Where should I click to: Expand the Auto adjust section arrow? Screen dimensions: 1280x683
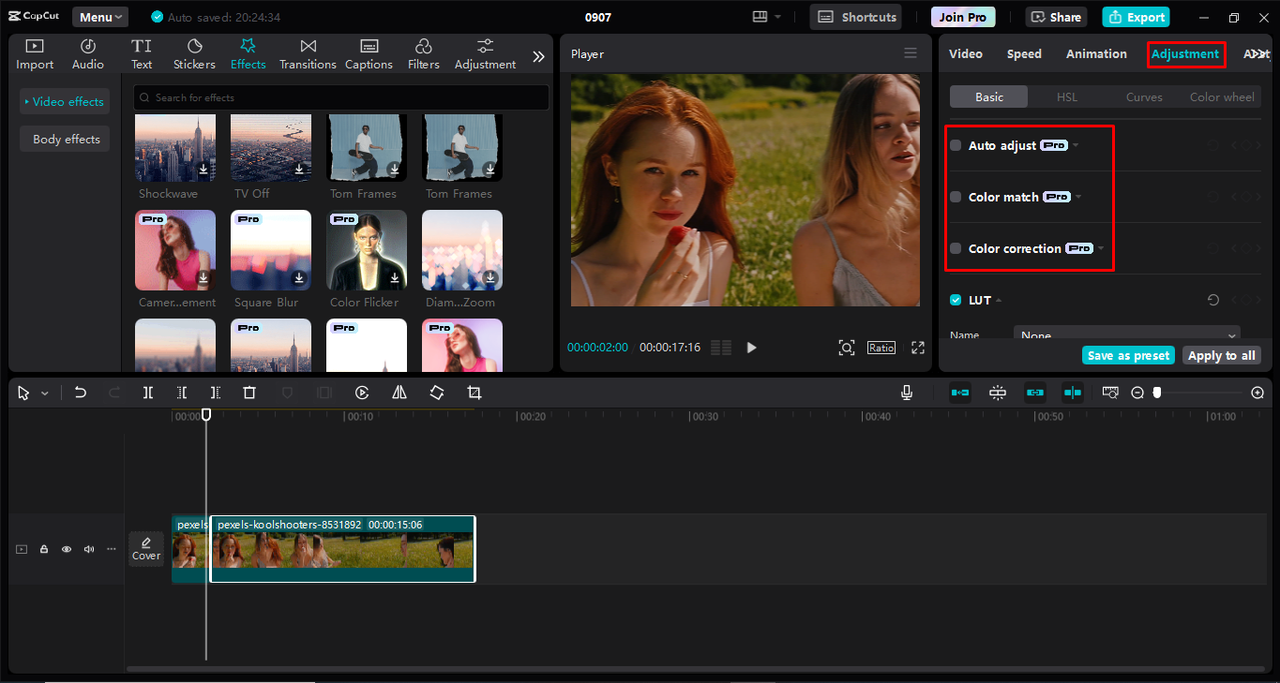point(1076,146)
